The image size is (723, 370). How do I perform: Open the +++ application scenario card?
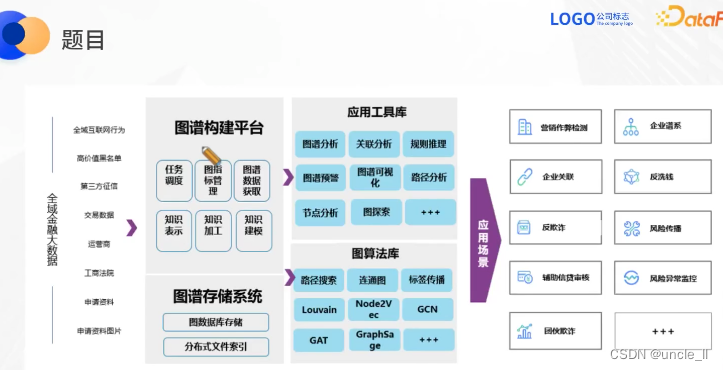click(663, 332)
